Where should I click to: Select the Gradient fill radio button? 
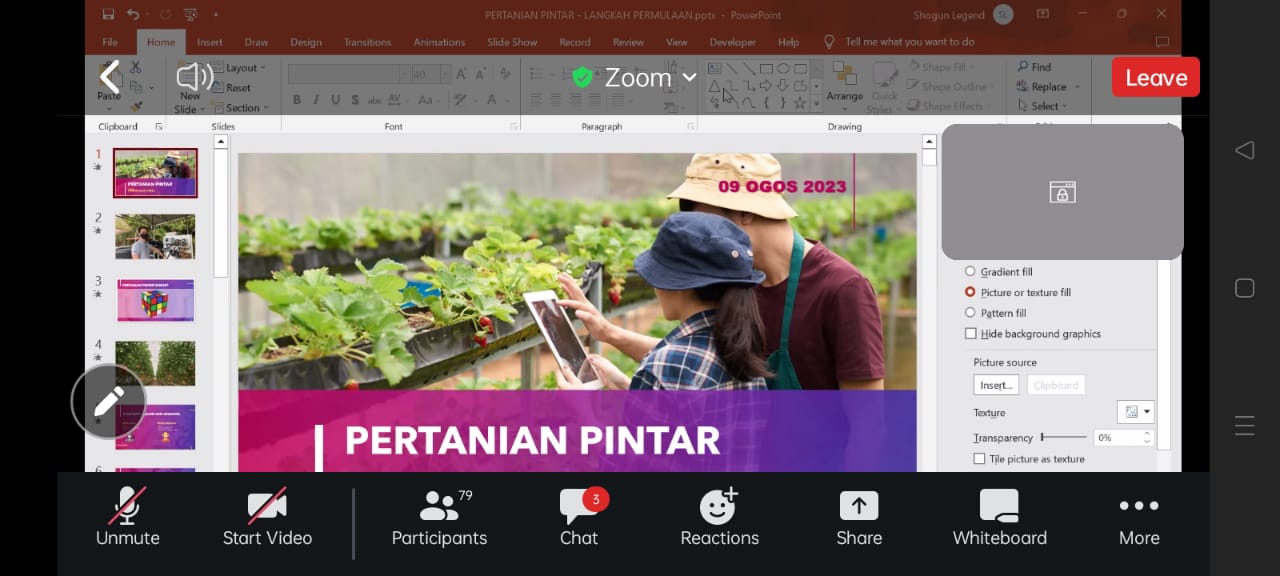coord(970,271)
